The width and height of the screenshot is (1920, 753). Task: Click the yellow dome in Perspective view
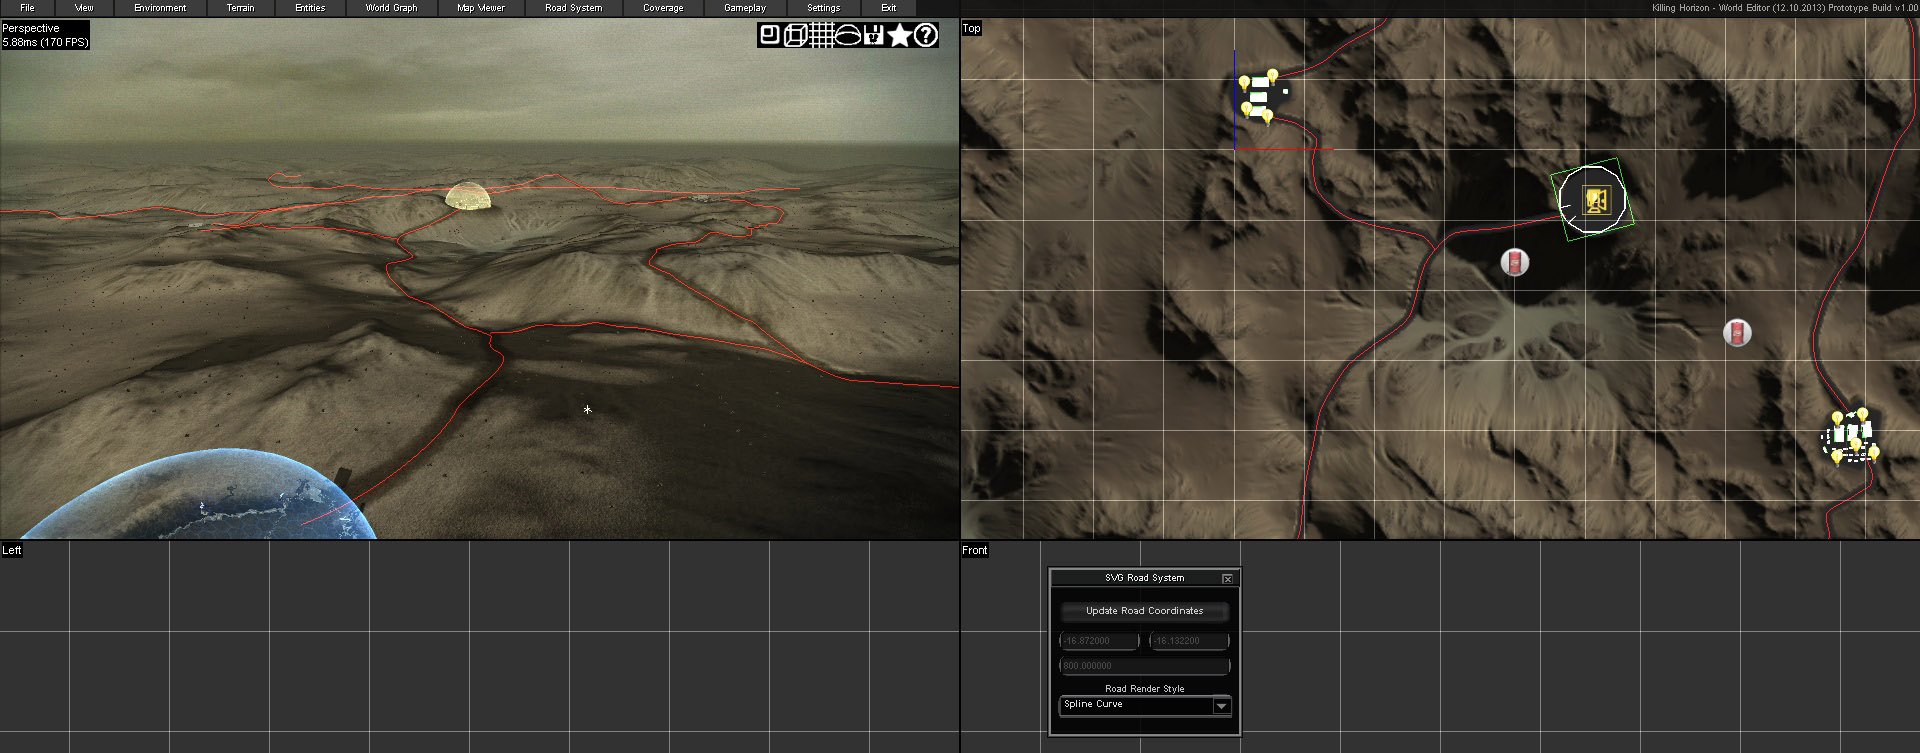pos(468,196)
